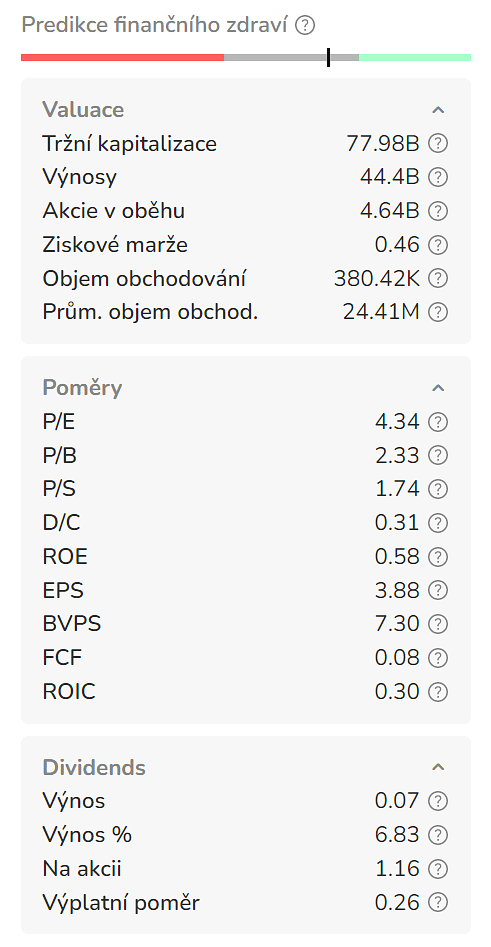Image resolution: width=491 pixels, height=947 pixels.
Task: Click help icon beside Výplatní poměr
Action: (x=438, y=902)
